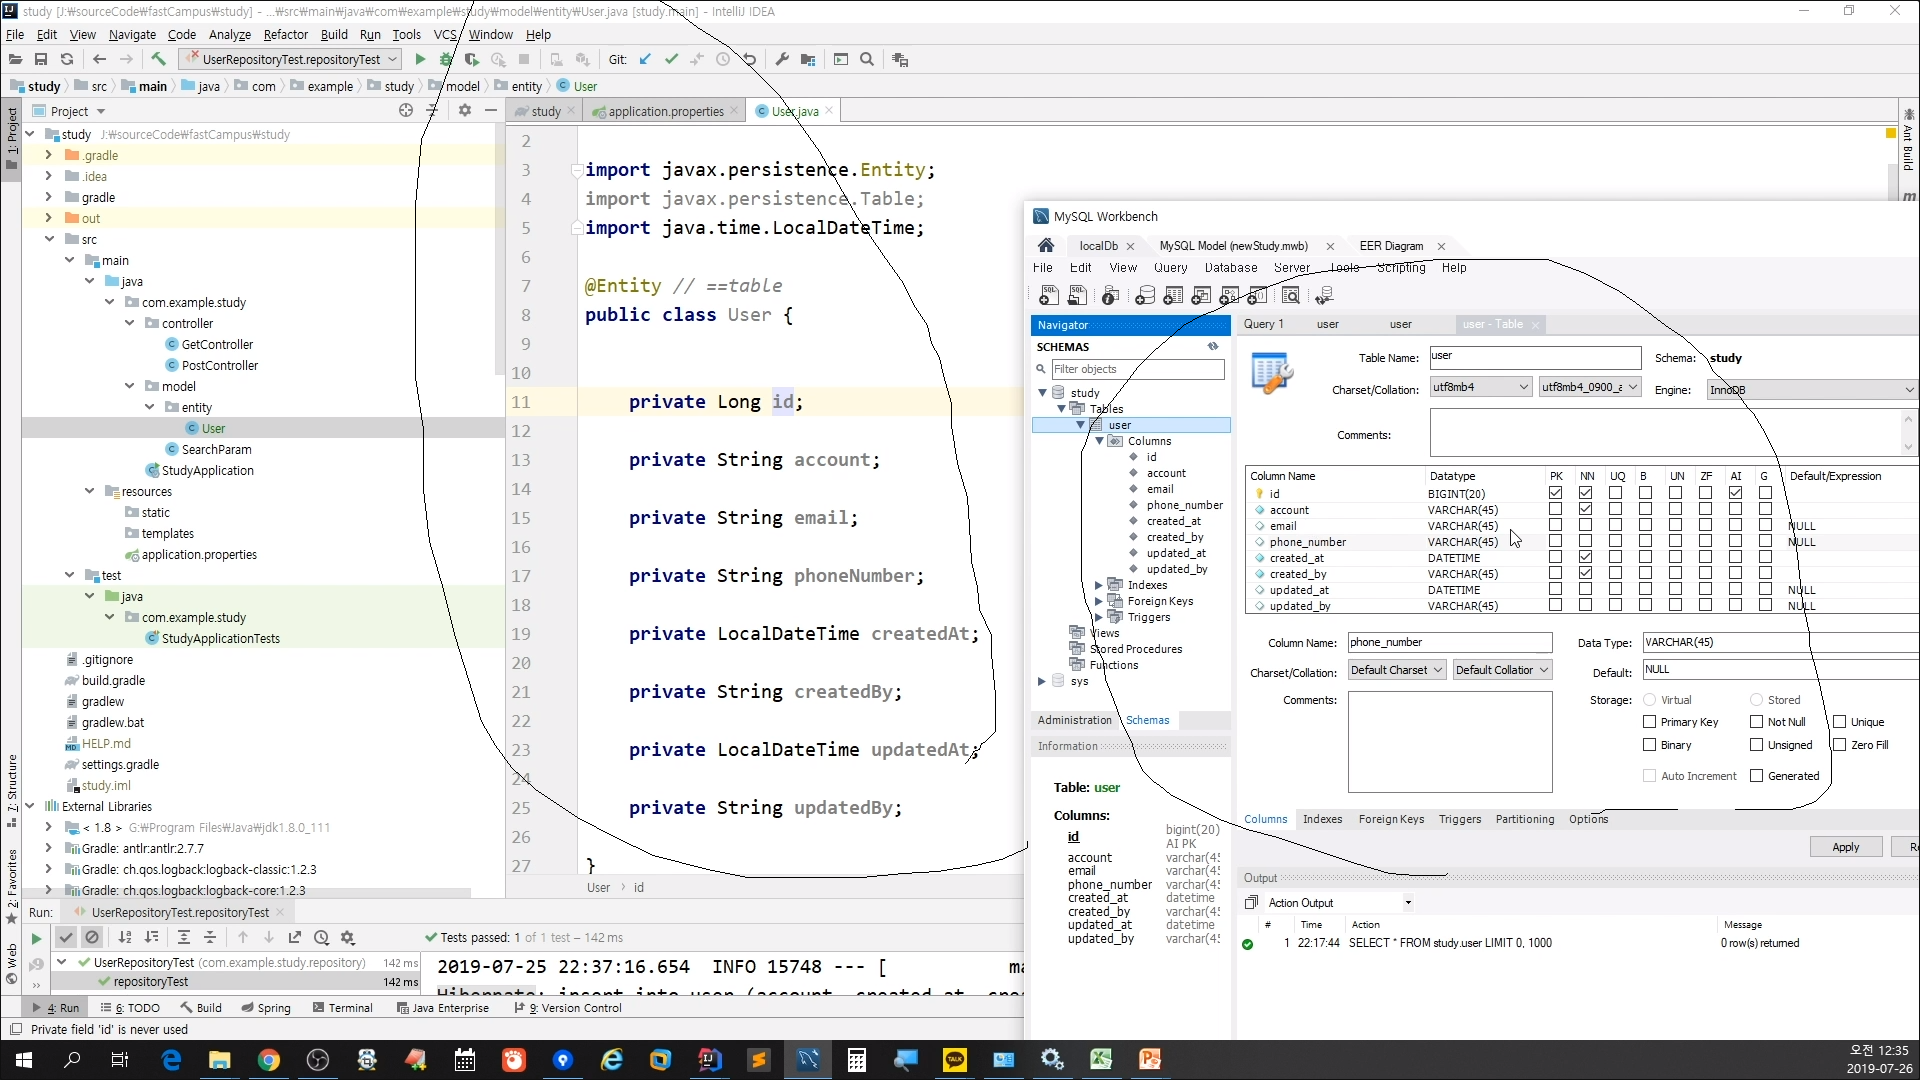Open the Project panel settings gear
Viewport: 1920px width, 1080px height.
click(465, 111)
